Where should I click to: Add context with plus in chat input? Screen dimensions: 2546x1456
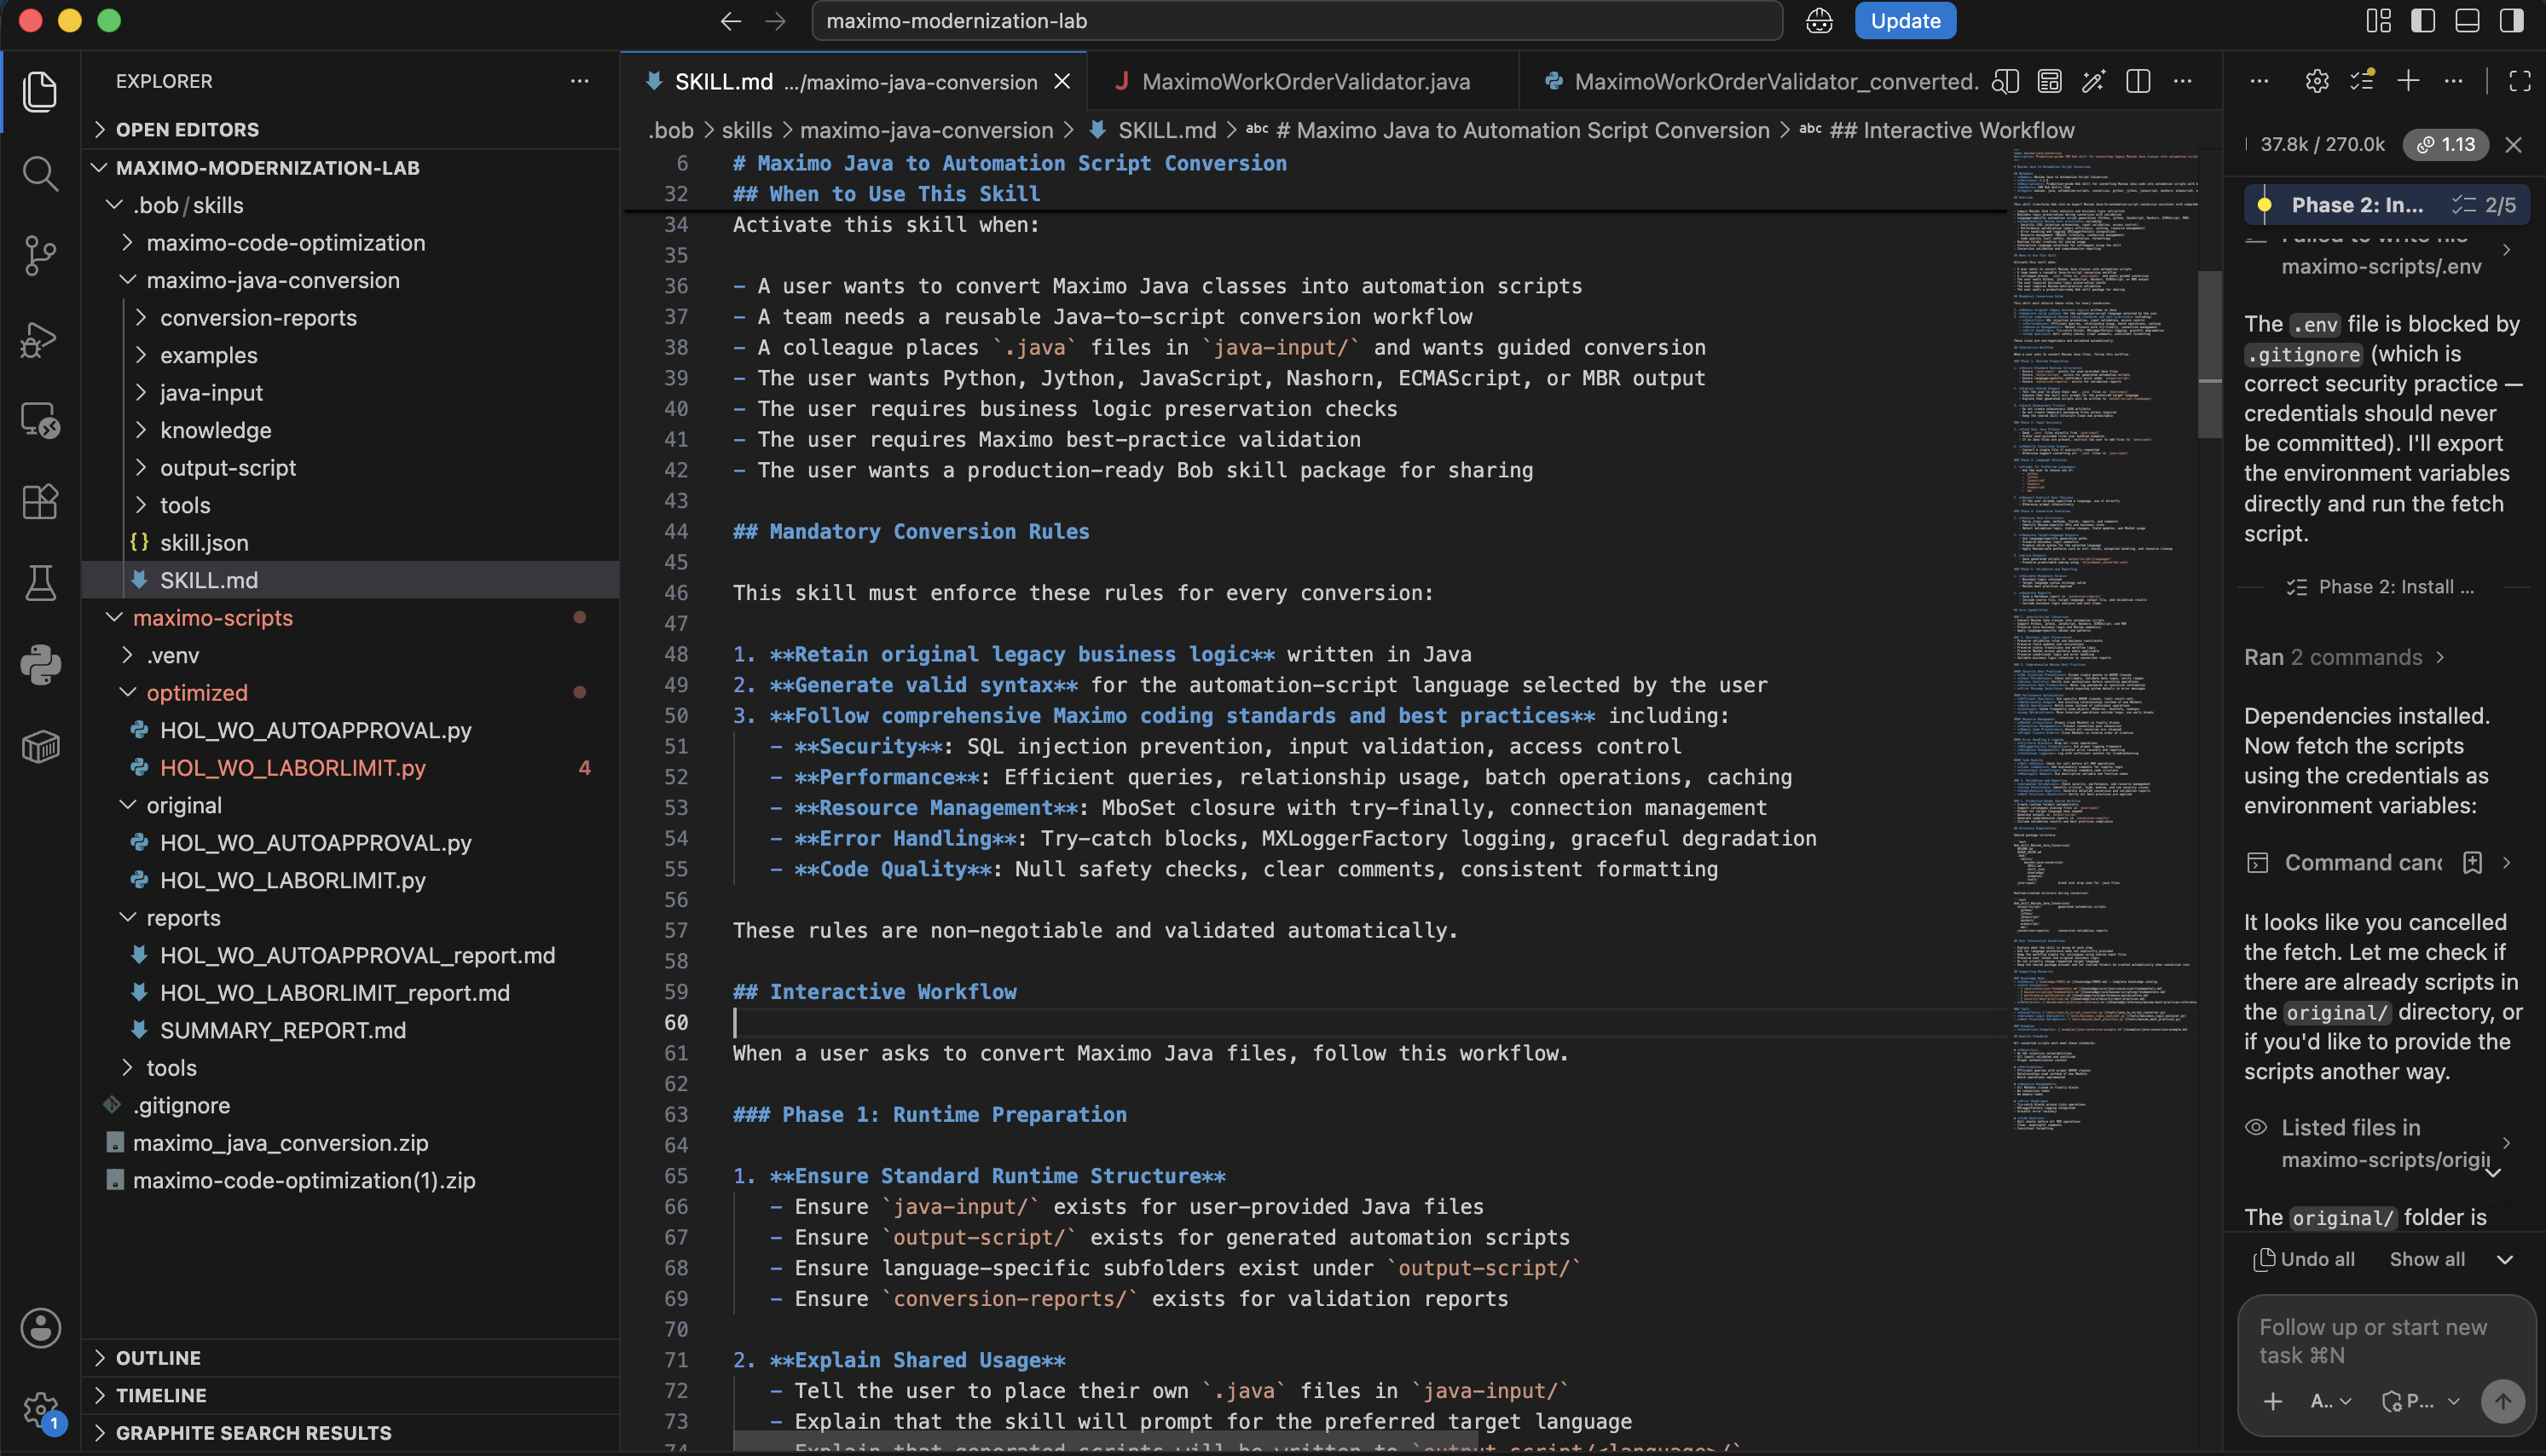click(2273, 1402)
